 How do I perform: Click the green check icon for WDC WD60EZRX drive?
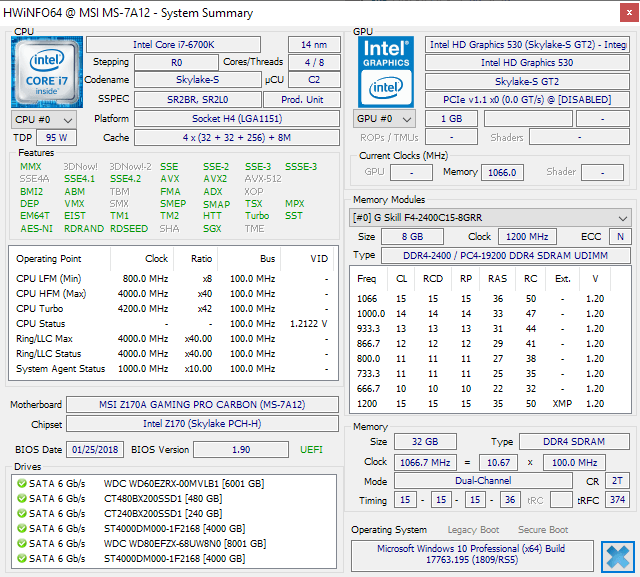point(22,484)
